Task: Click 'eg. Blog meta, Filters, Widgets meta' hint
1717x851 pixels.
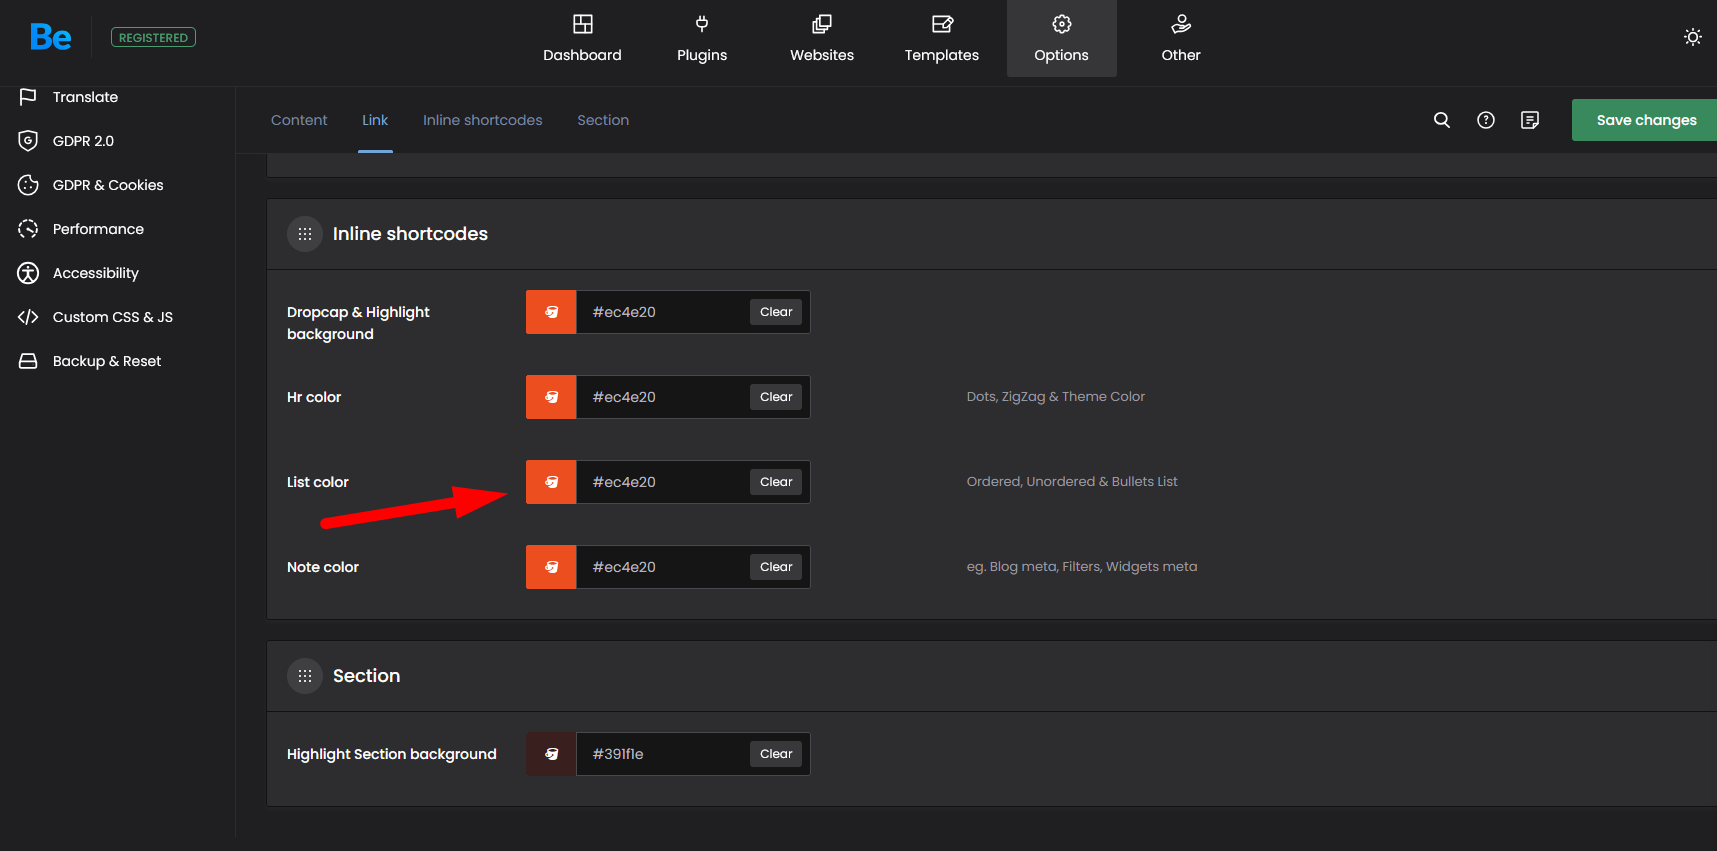Action: (x=1082, y=567)
